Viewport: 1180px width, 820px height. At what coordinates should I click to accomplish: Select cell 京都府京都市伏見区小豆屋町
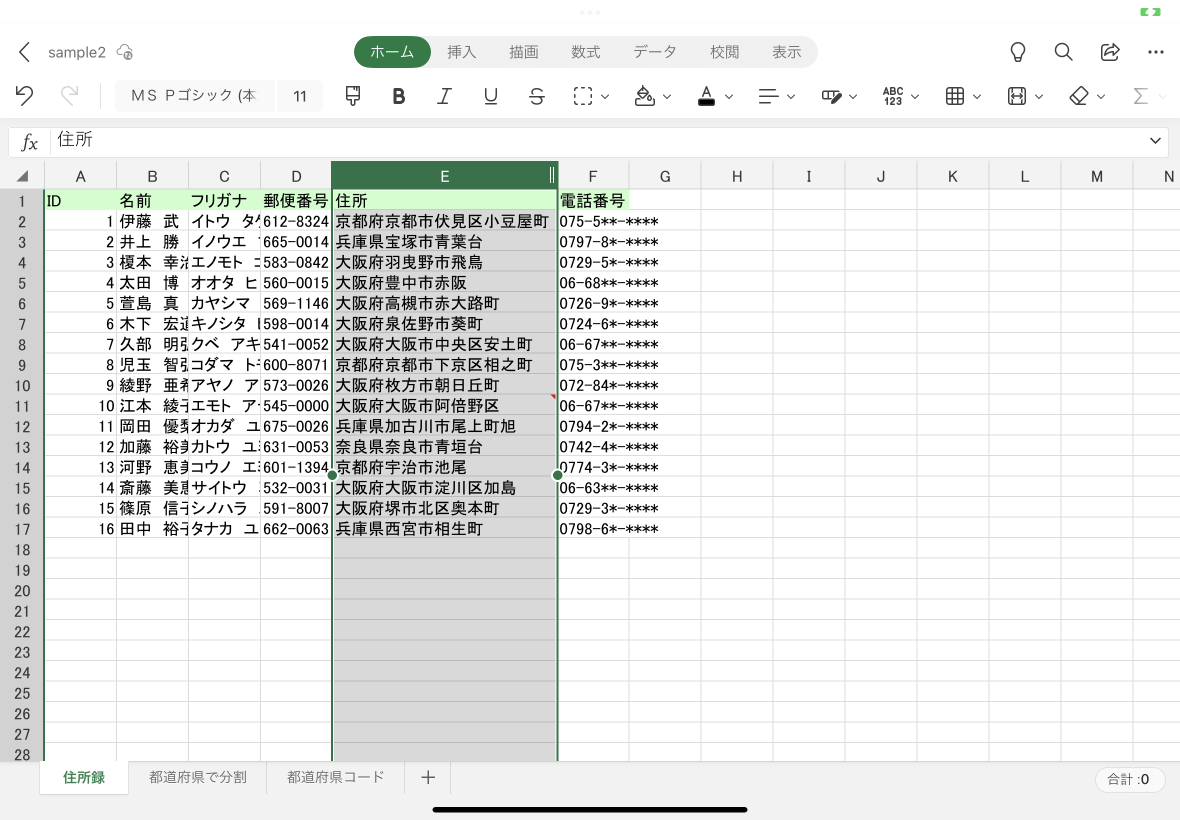point(444,221)
